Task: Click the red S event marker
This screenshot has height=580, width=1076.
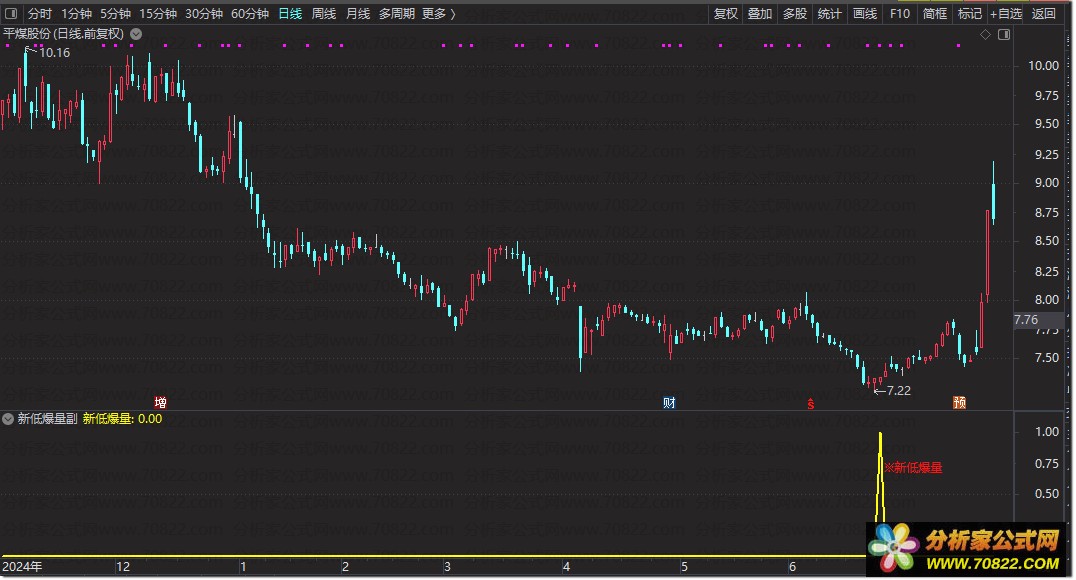Action: coord(810,404)
